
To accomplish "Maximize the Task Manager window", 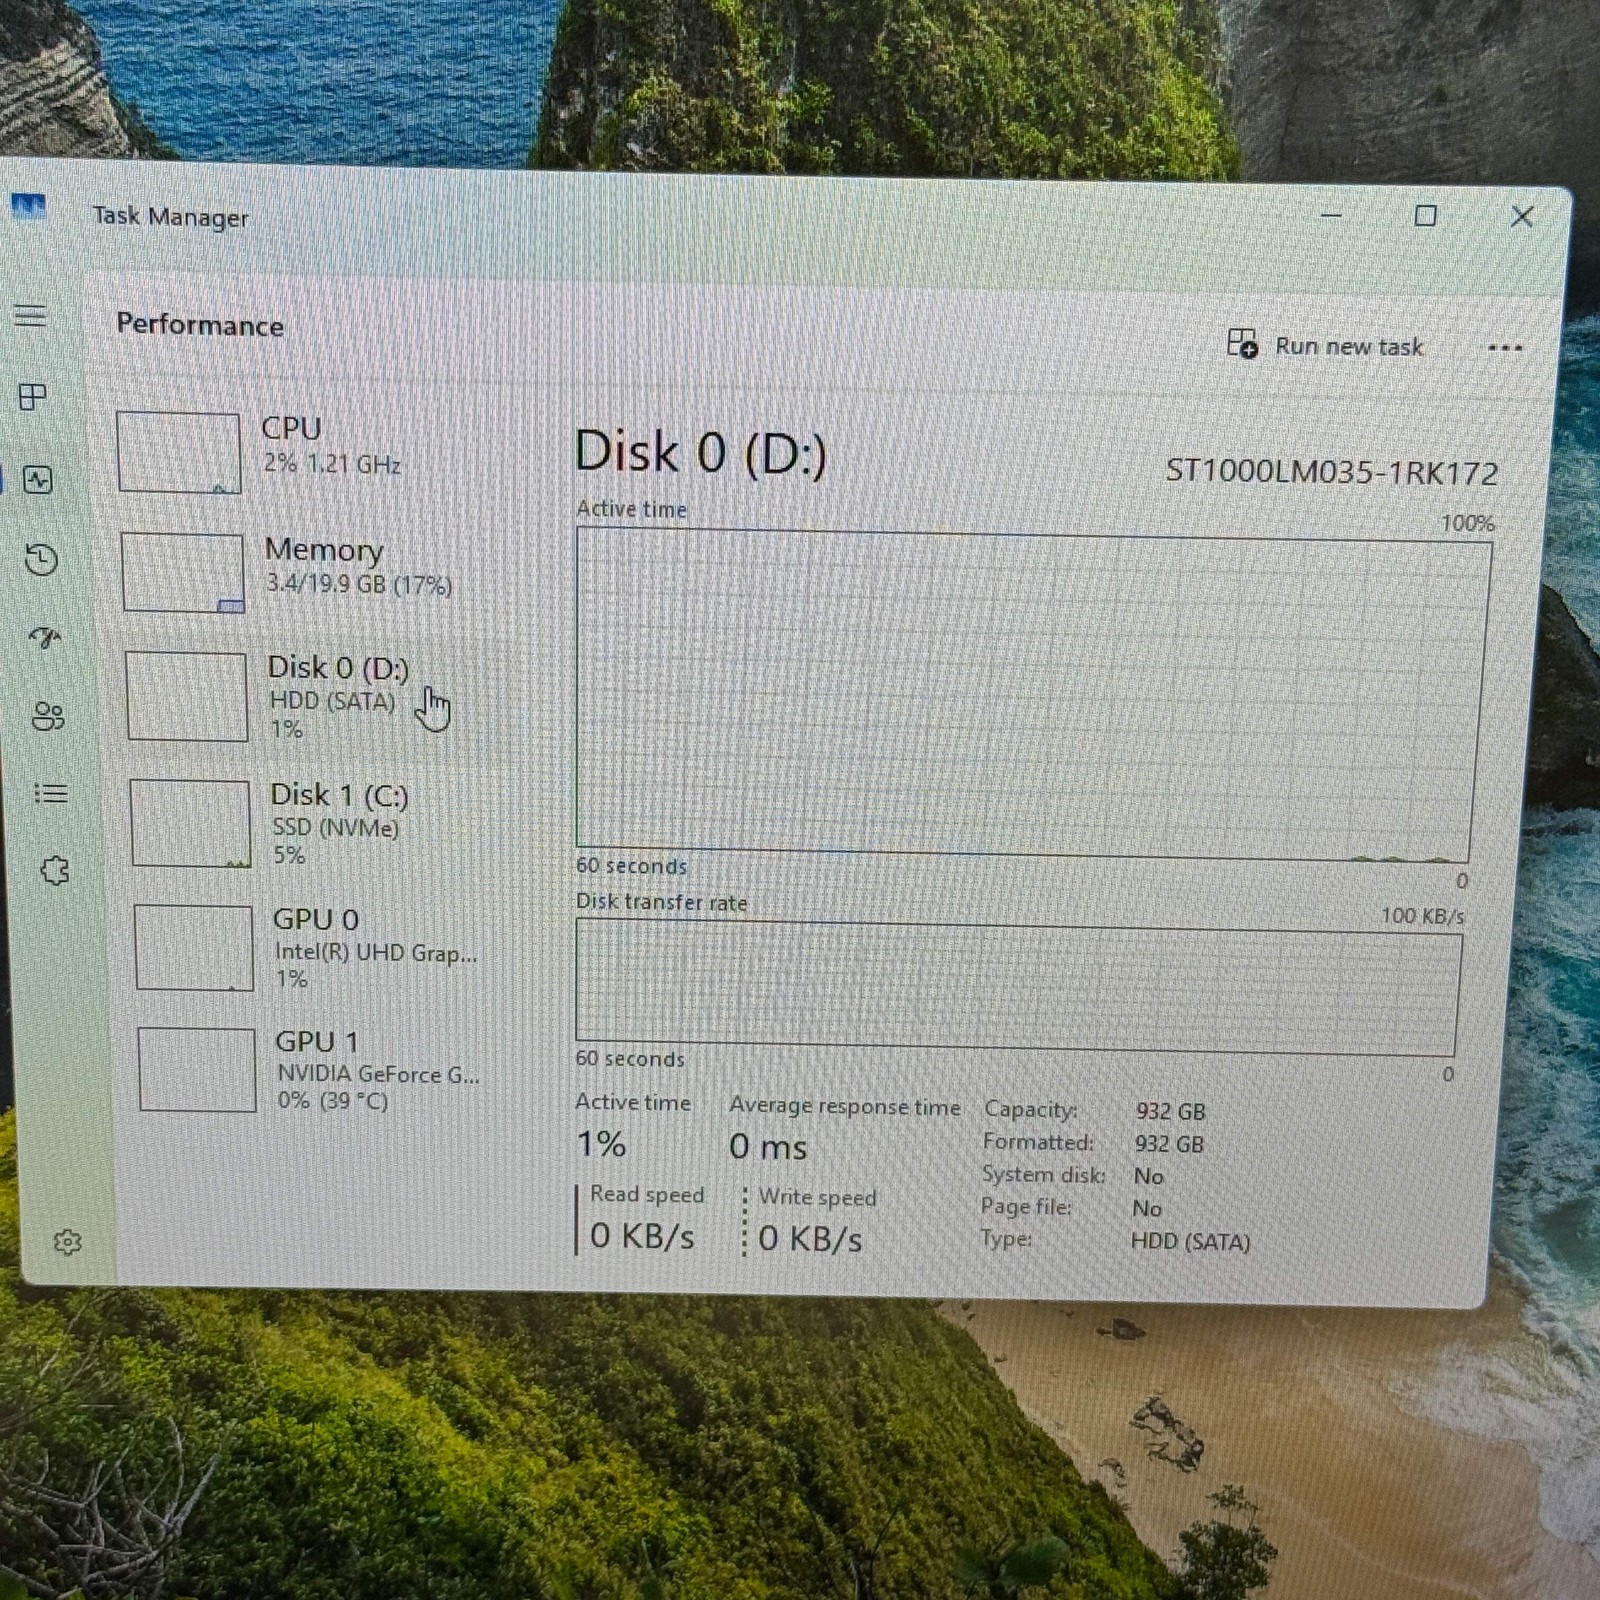I will (x=1425, y=216).
